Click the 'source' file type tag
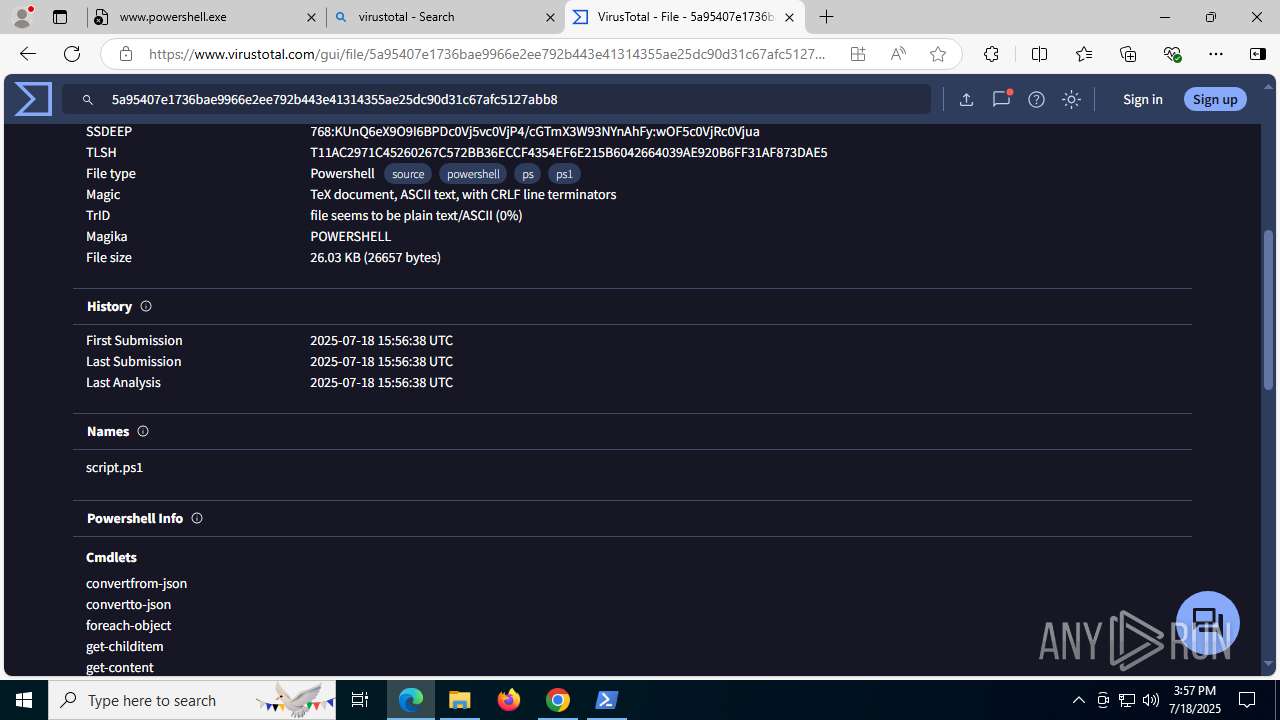 click(x=408, y=174)
